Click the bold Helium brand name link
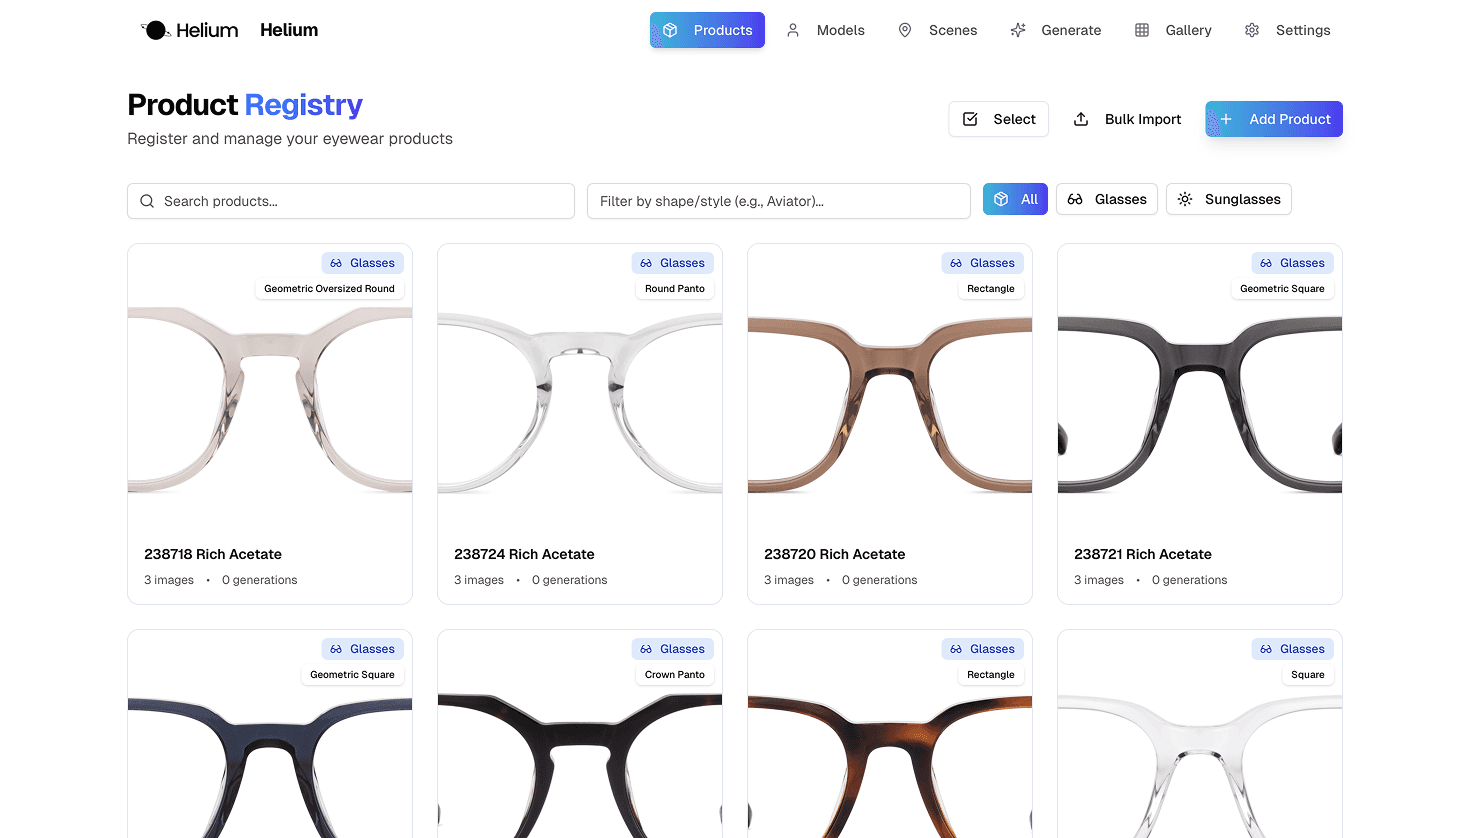1470x838 pixels. pyautogui.click(x=289, y=30)
